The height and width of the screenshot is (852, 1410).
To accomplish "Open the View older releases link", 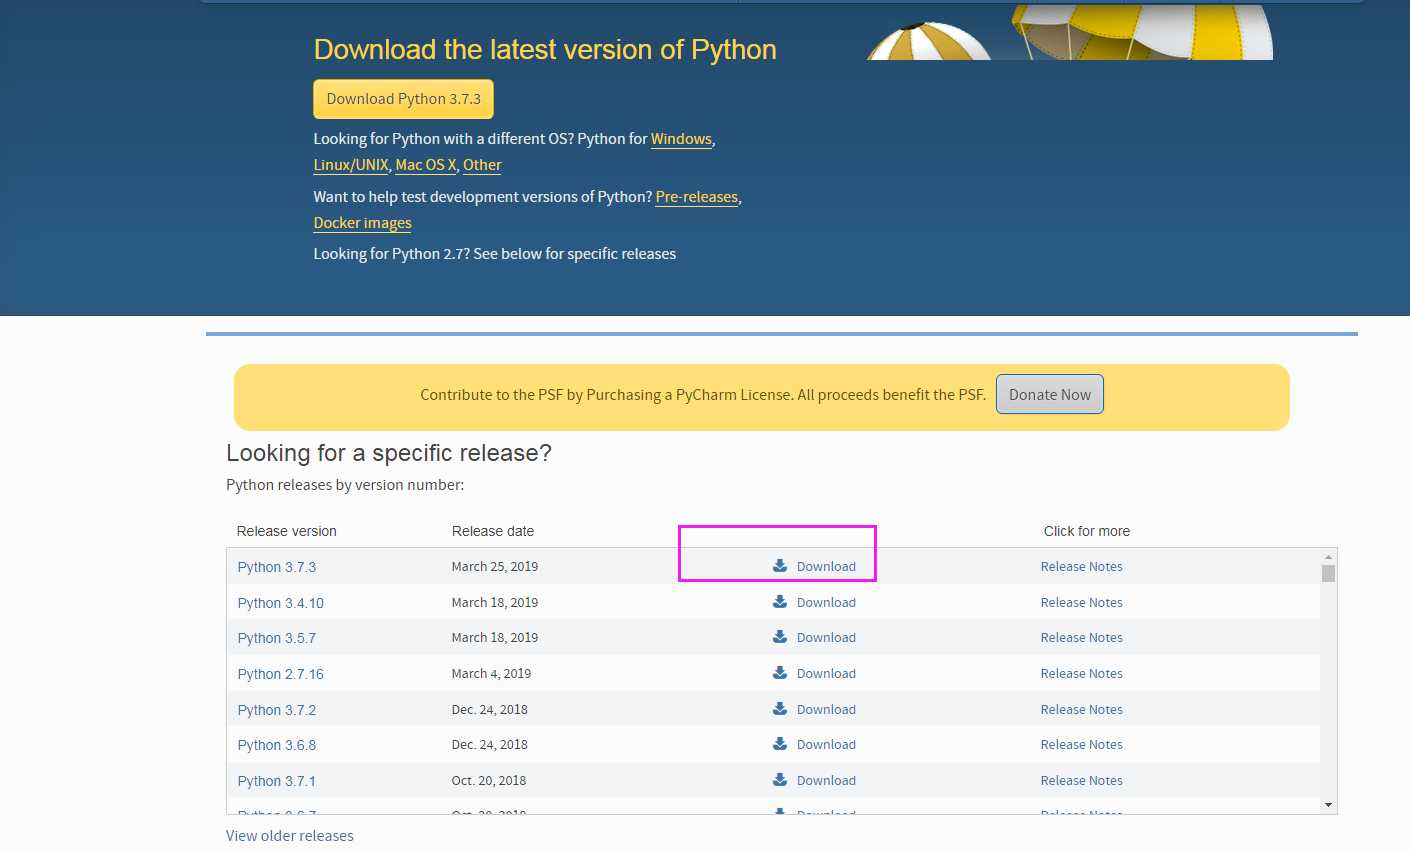I will 290,836.
